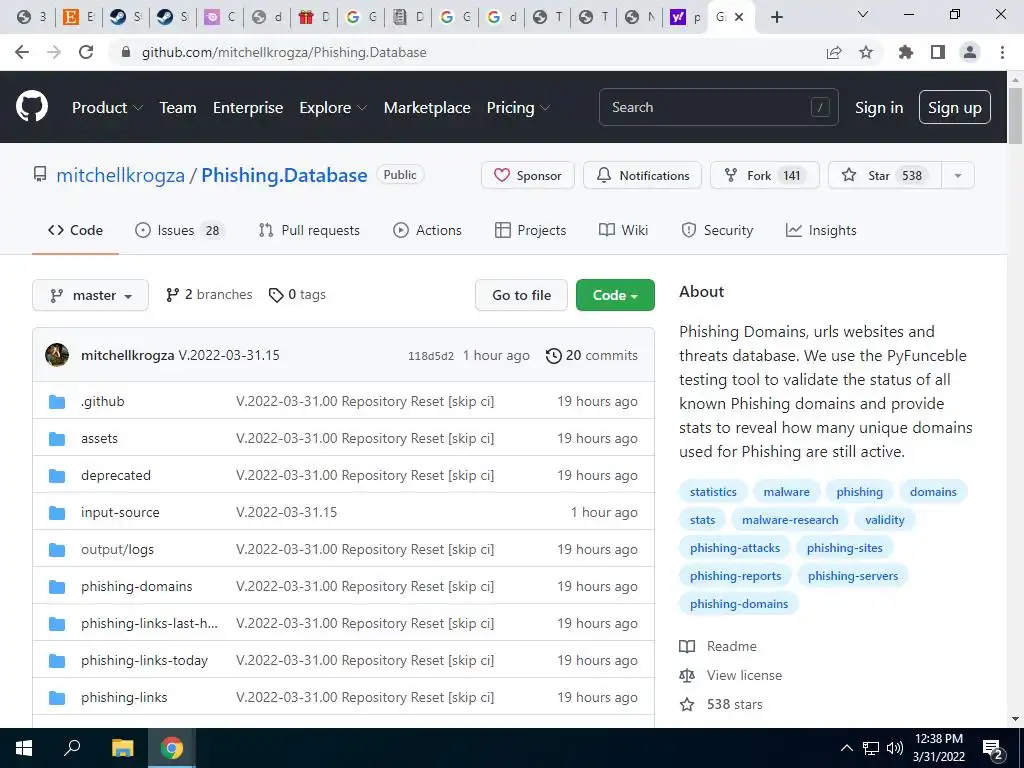This screenshot has width=1024, height=768.
Task: Fork the repository
Action: [765, 175]
